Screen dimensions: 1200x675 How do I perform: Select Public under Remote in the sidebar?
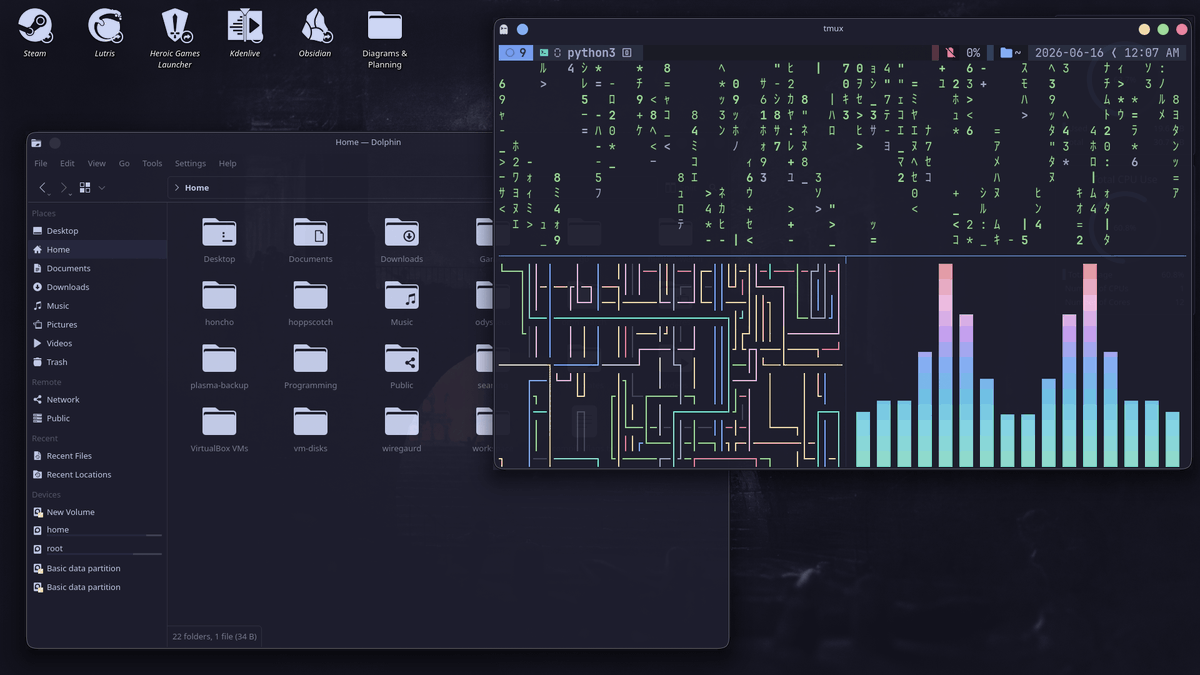(x=97, y=418)
